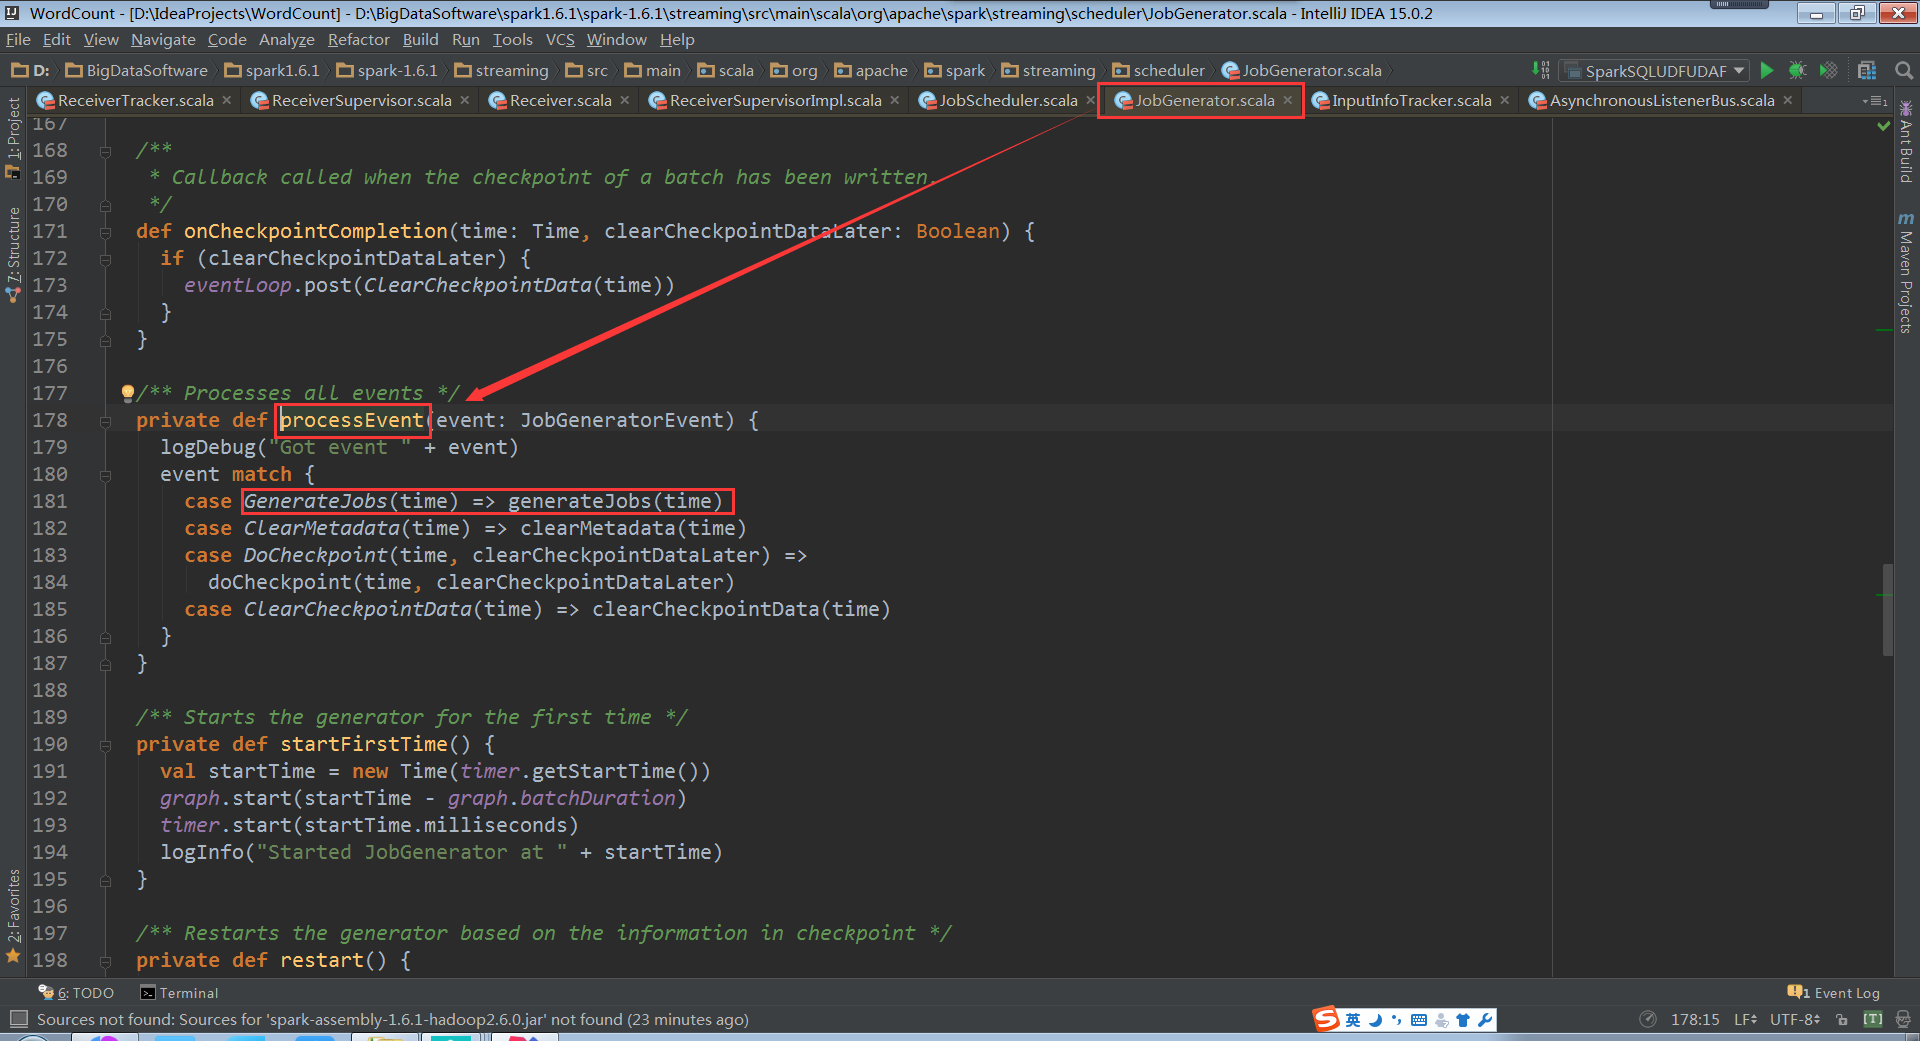1920x1041 pixels.
Task: Open the 1: Project side panel
Action: [x=13, y=138]
